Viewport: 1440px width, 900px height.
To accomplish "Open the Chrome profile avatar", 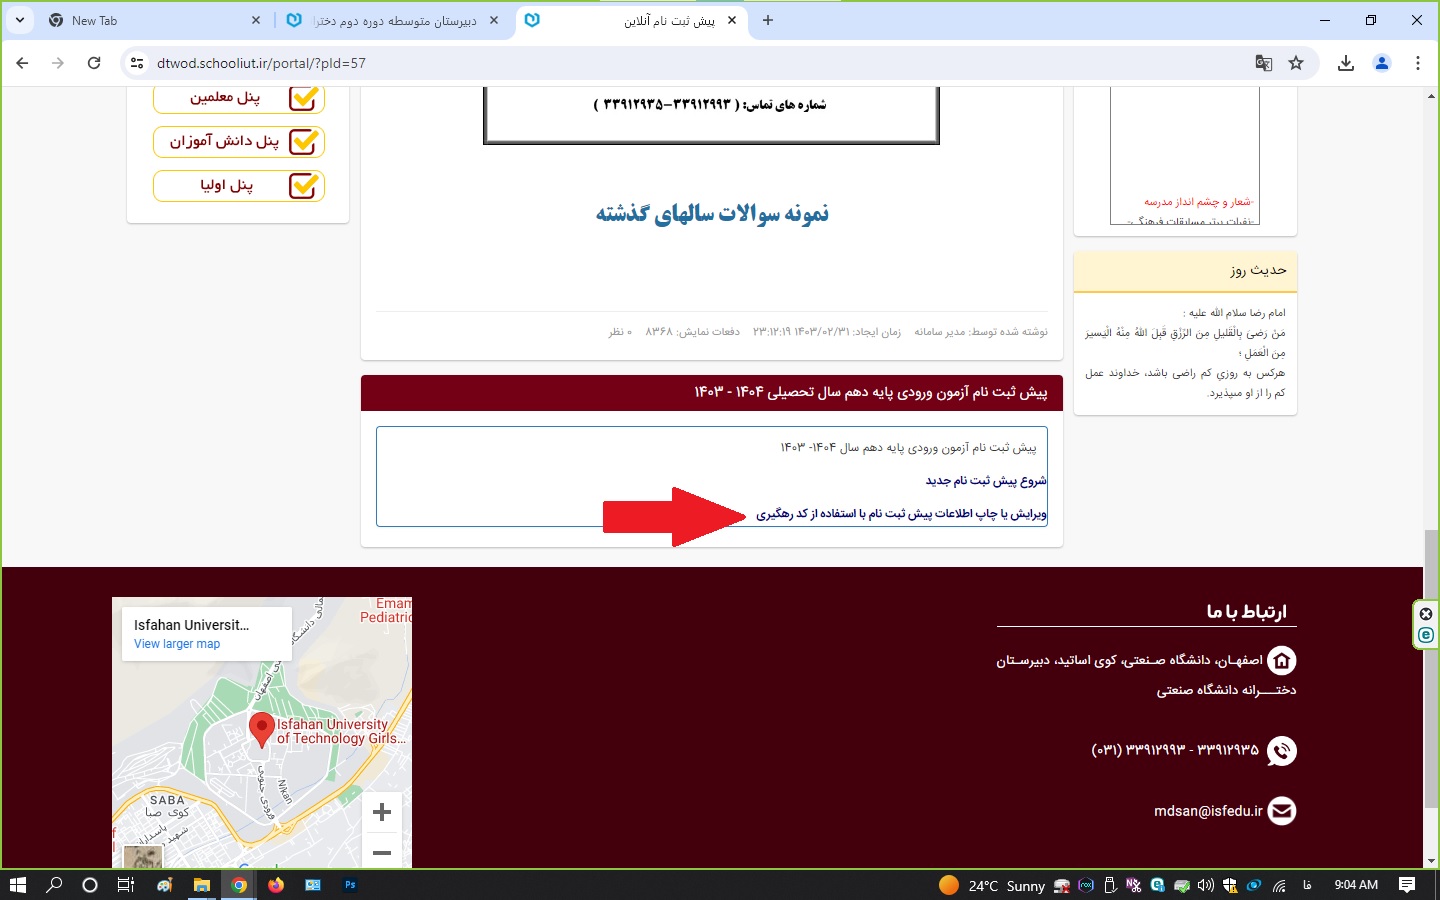I will [x=1382, y=63].
